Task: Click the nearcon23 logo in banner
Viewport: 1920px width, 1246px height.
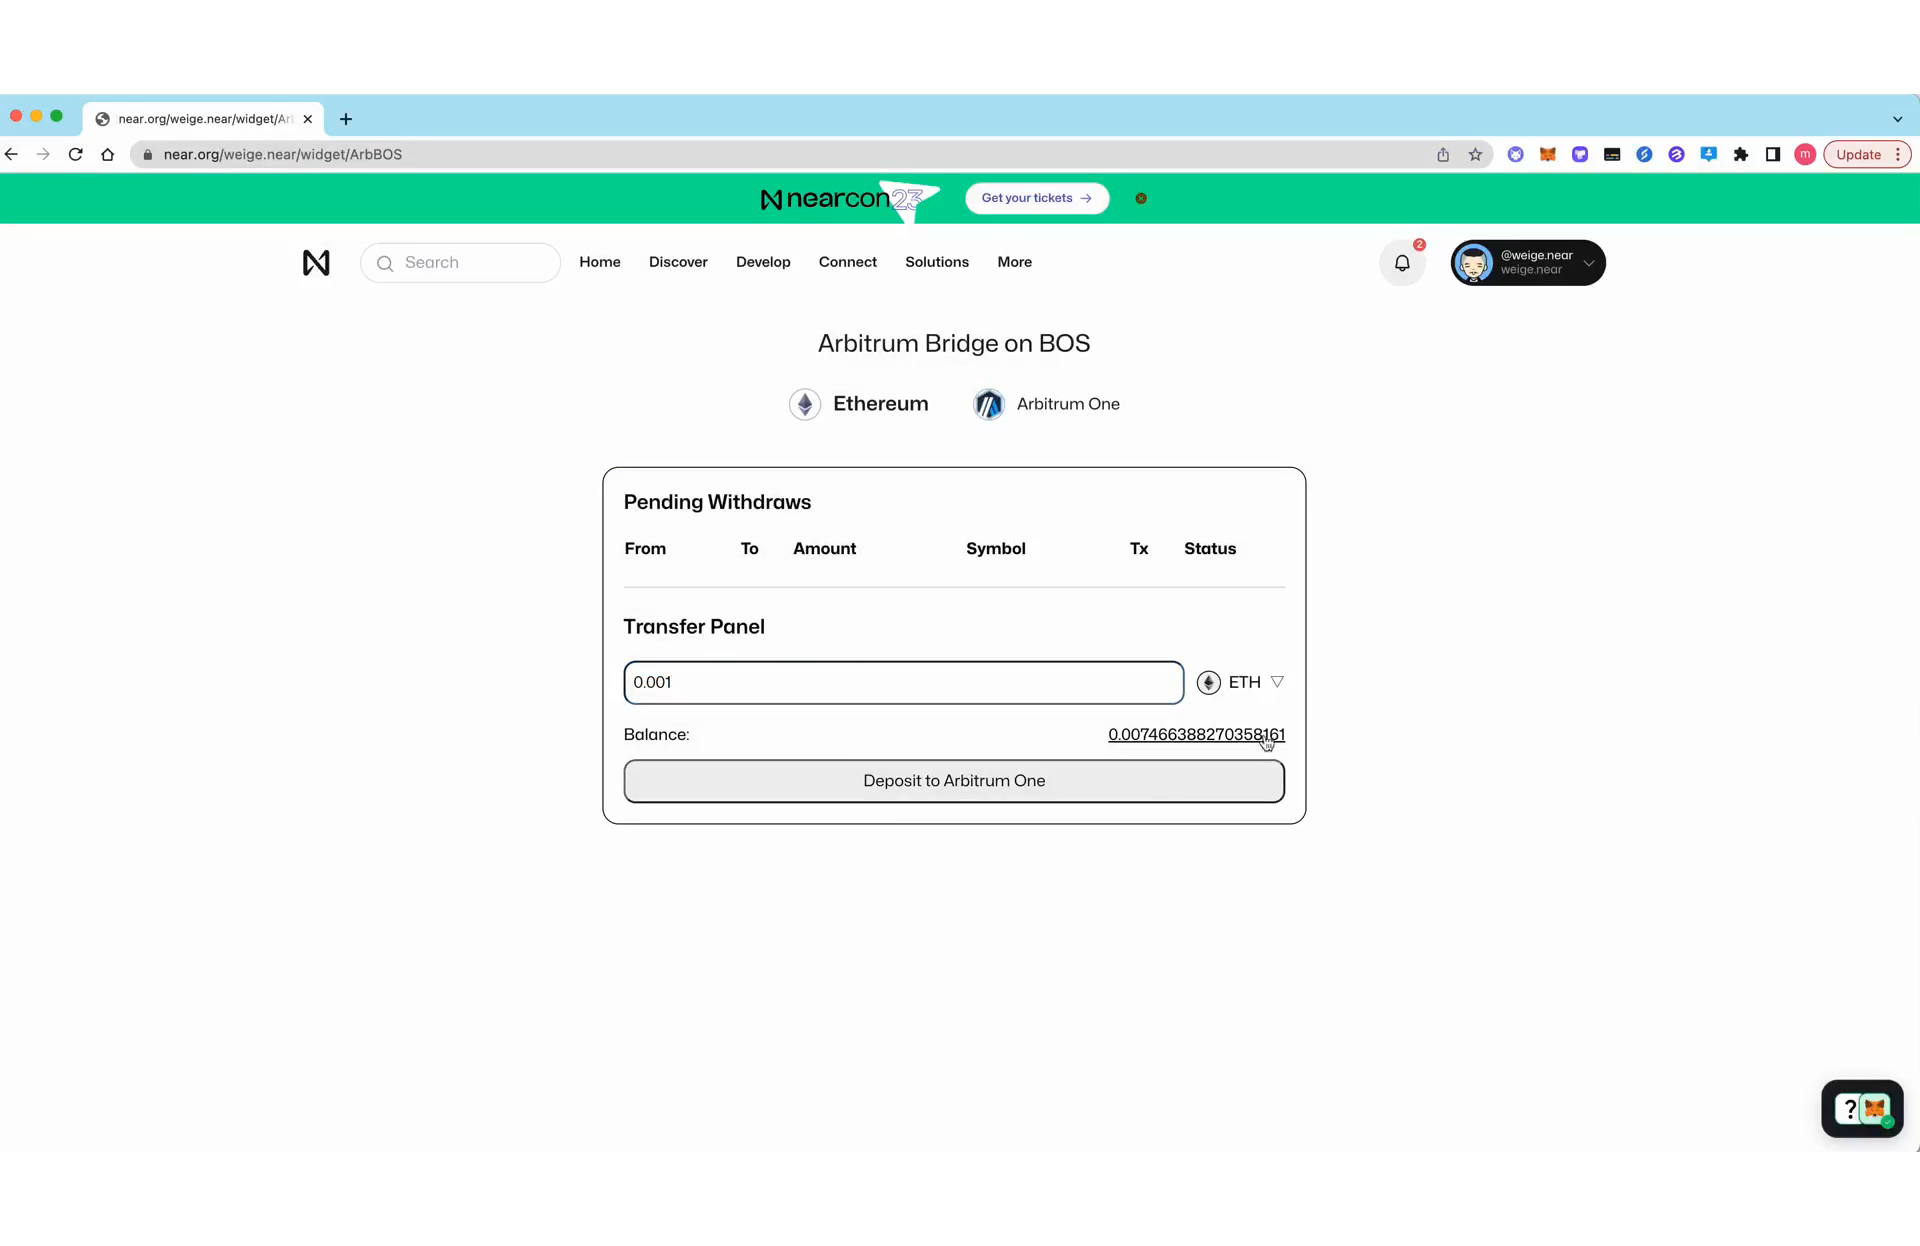Action: coord(849,198)
